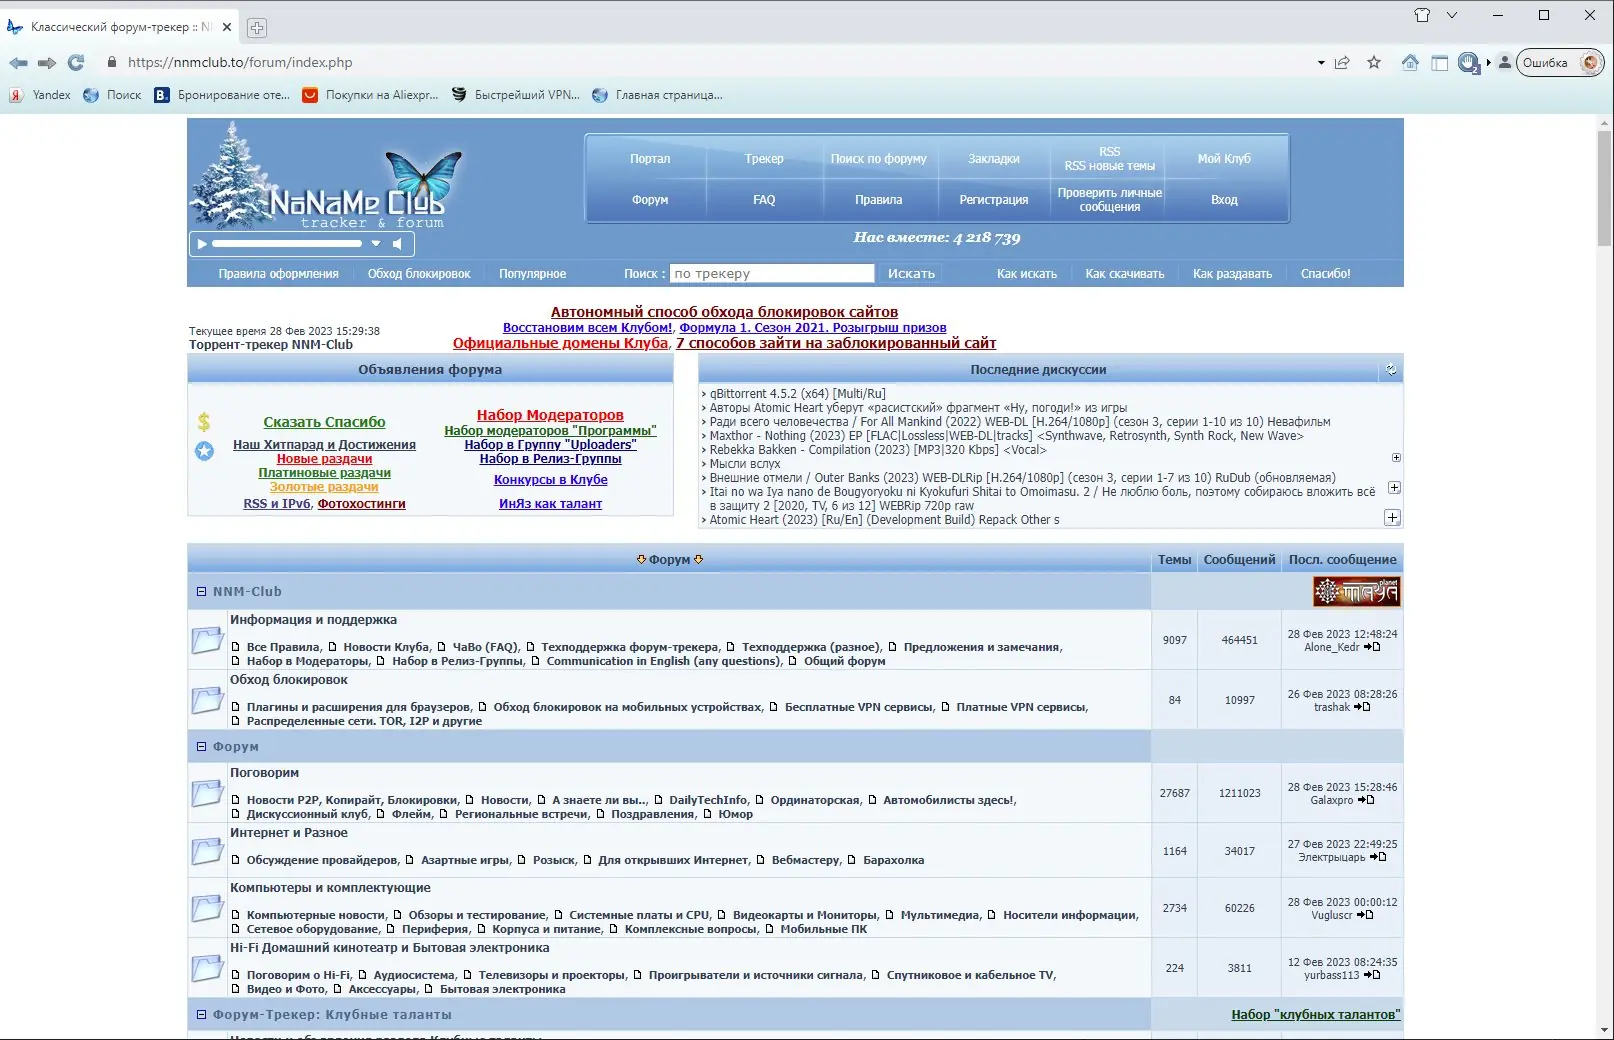Screen dimensions: 1614x1040
Task: Collapse the Форум category
Action: coord(201,747)
